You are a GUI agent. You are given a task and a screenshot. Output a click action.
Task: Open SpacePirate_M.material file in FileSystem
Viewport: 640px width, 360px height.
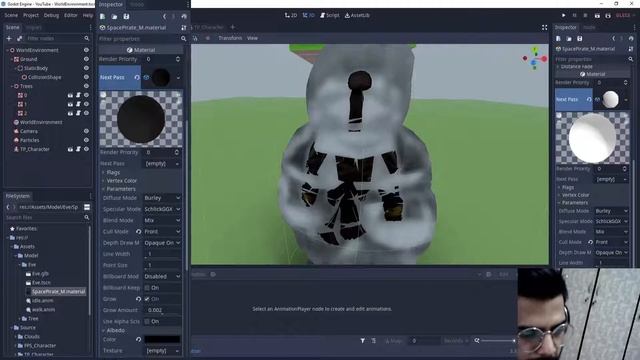click(58, 291)
